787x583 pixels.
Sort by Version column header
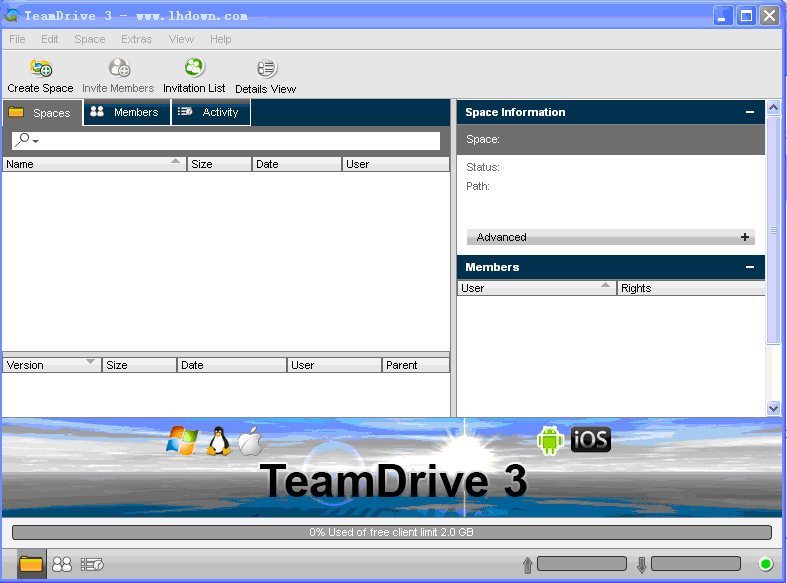click(52, 365)
